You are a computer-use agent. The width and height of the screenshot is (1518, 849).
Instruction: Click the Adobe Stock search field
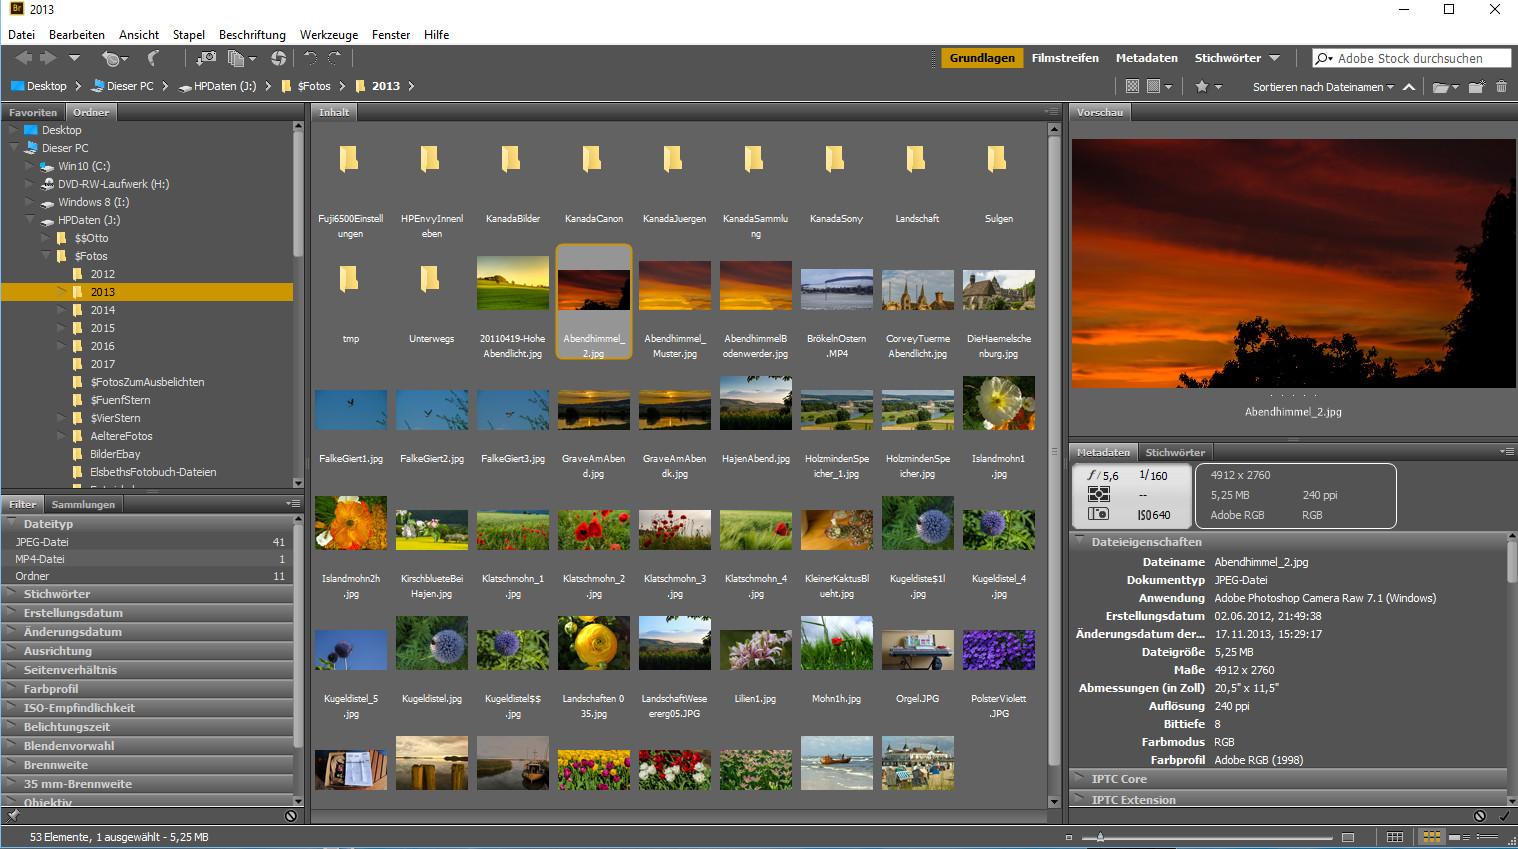click(1412, 58)
